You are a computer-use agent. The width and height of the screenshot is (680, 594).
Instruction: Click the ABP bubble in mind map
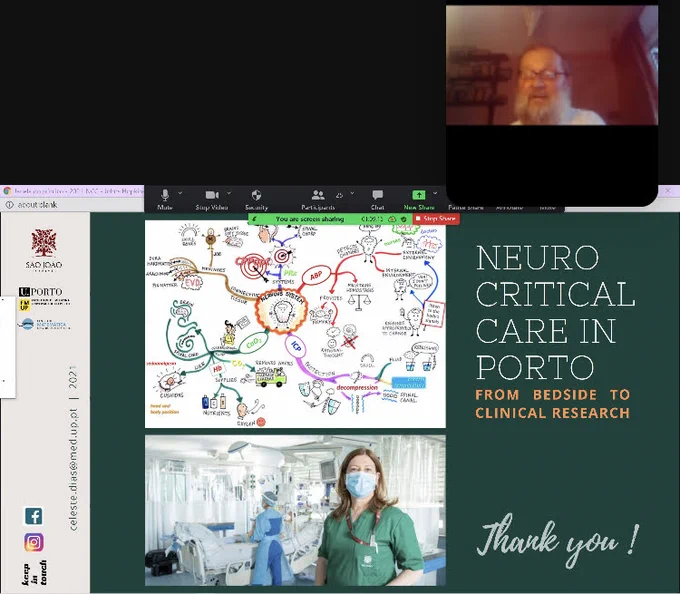tap(317, 275)
